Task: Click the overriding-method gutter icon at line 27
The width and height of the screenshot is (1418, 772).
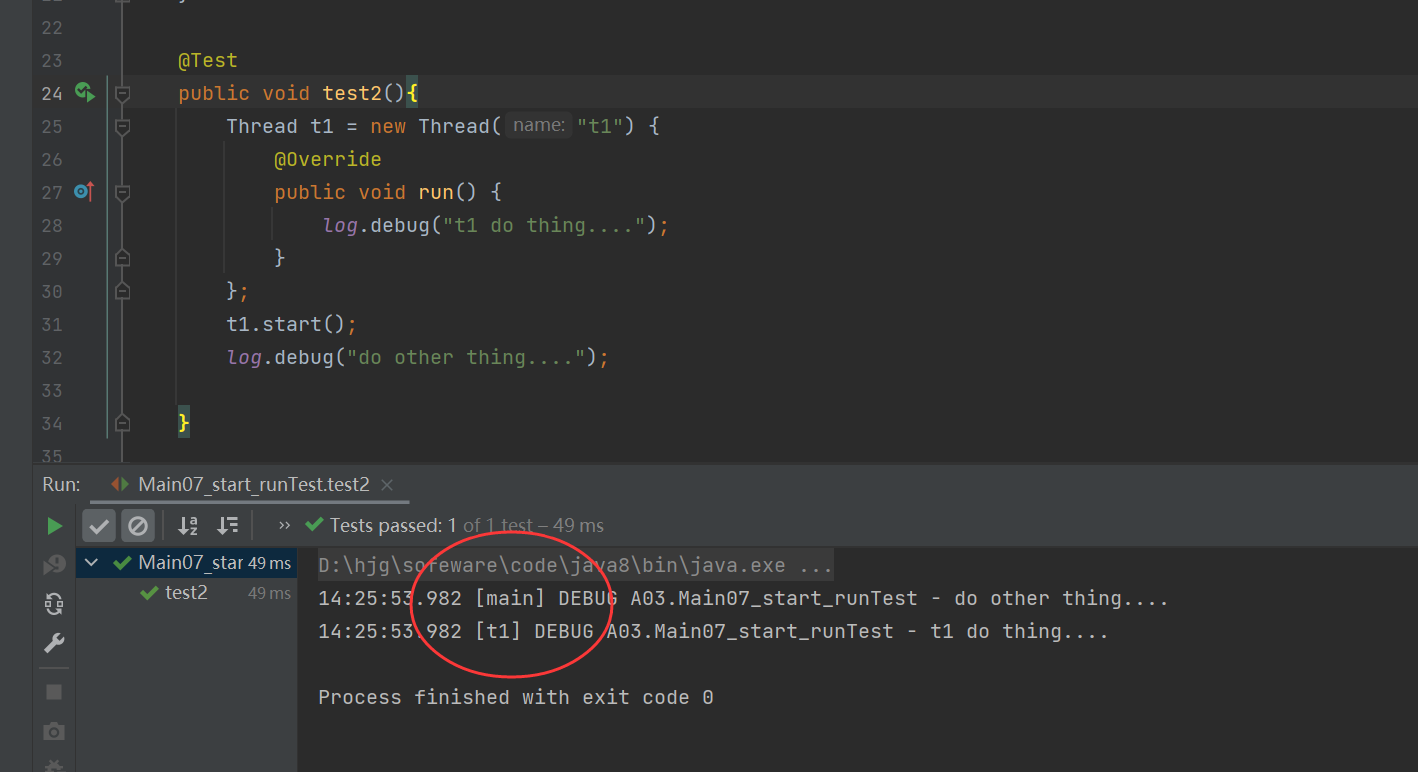Action: (84, 191)
